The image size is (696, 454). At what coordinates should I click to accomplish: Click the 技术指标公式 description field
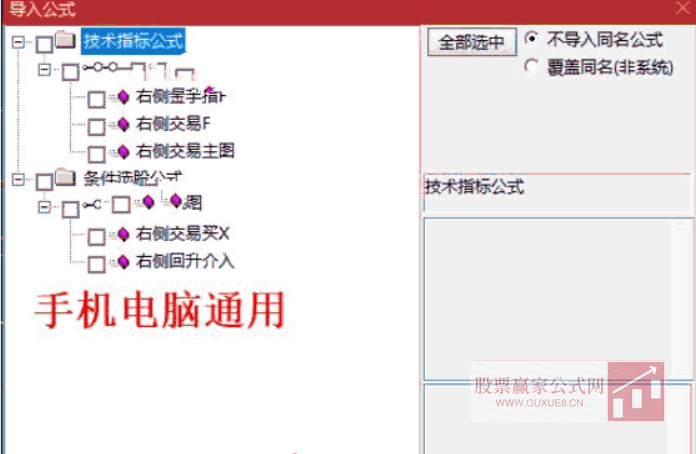[x=558, y=192]
